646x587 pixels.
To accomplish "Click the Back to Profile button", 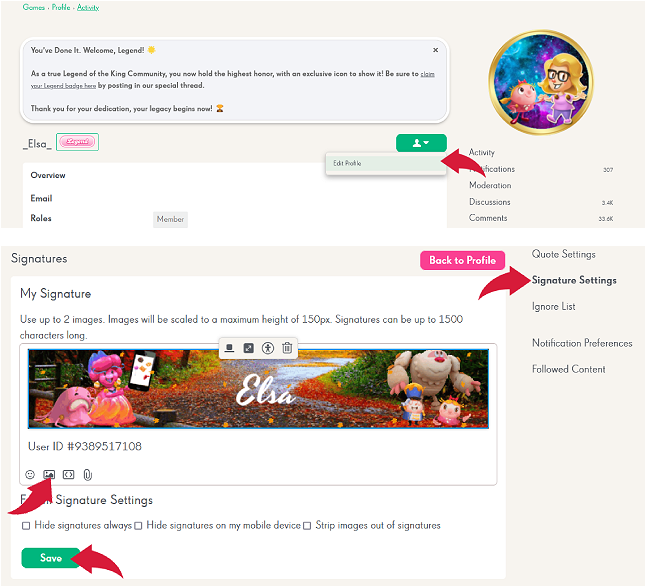I will point(462,260).
